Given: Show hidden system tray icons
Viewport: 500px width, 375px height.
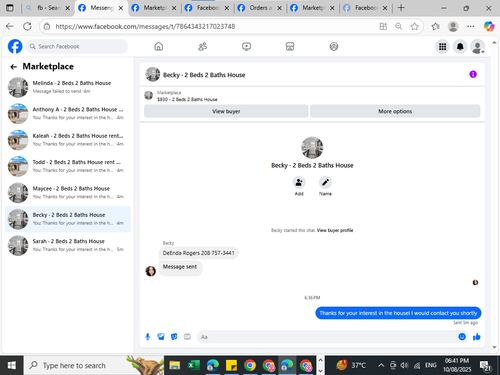Looking at the screenshot, I should [x=381, y=366].
